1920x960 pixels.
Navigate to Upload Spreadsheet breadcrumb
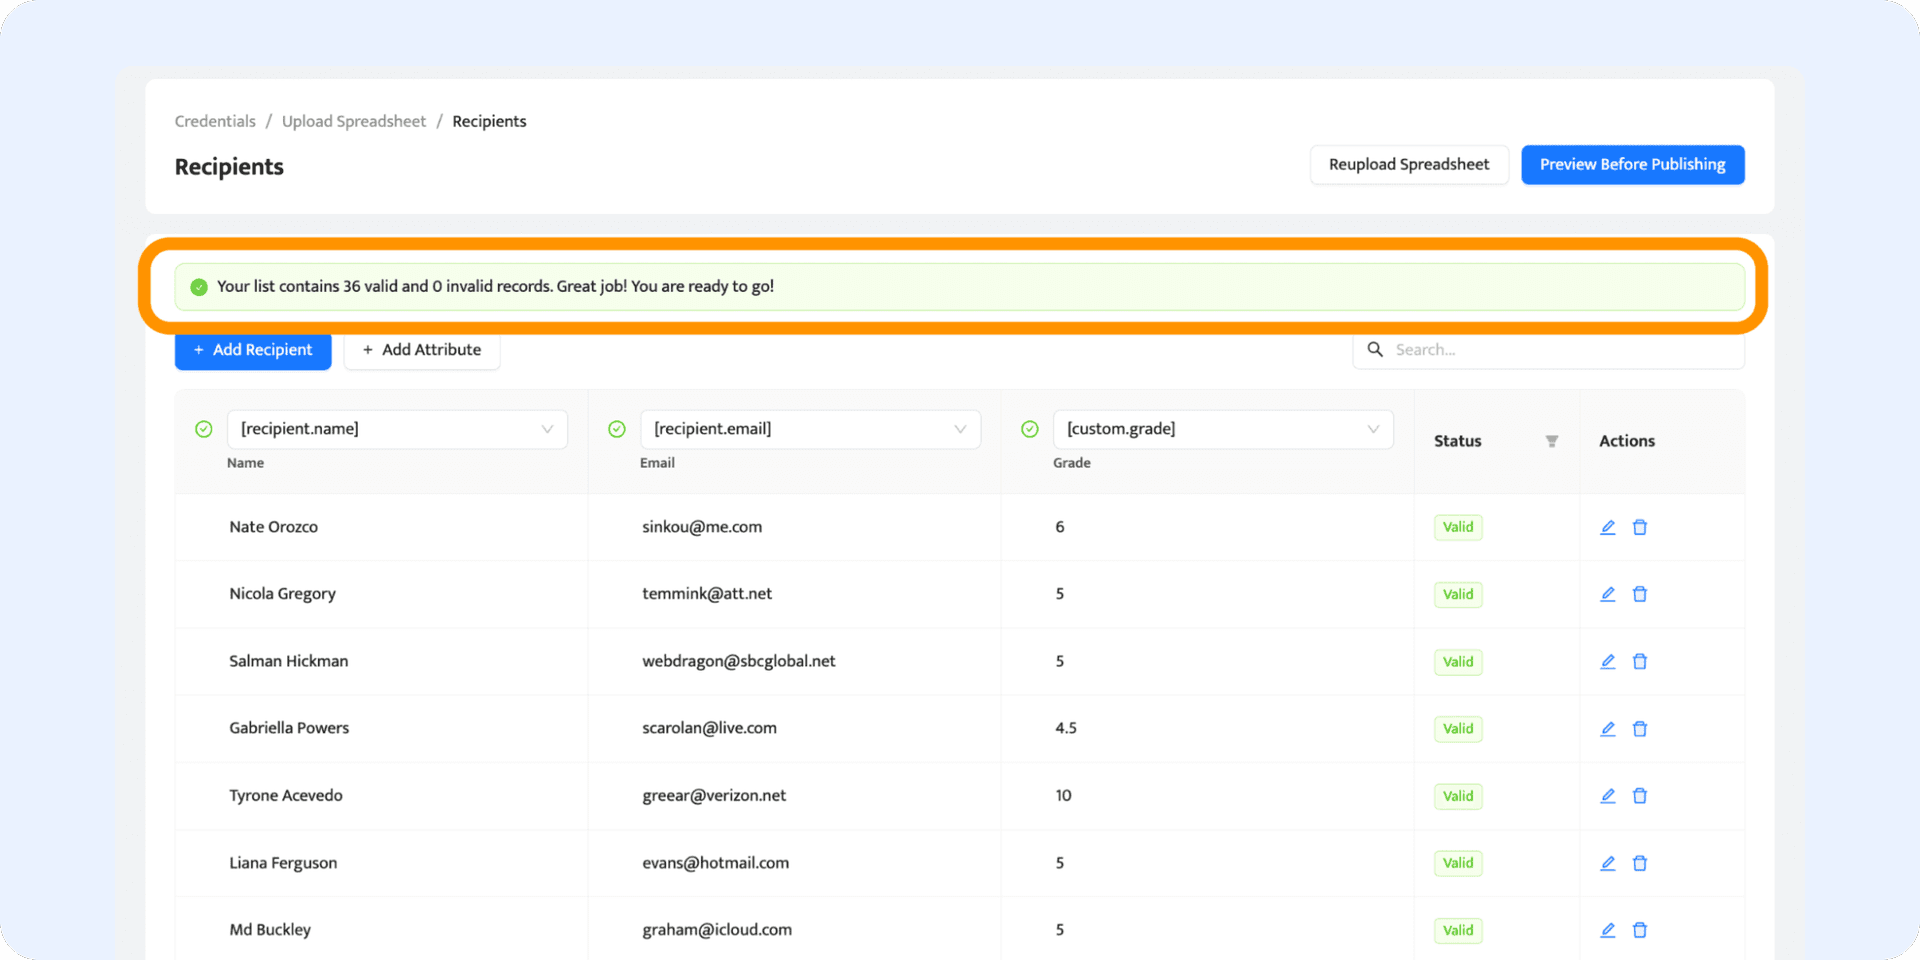[354, 121]
